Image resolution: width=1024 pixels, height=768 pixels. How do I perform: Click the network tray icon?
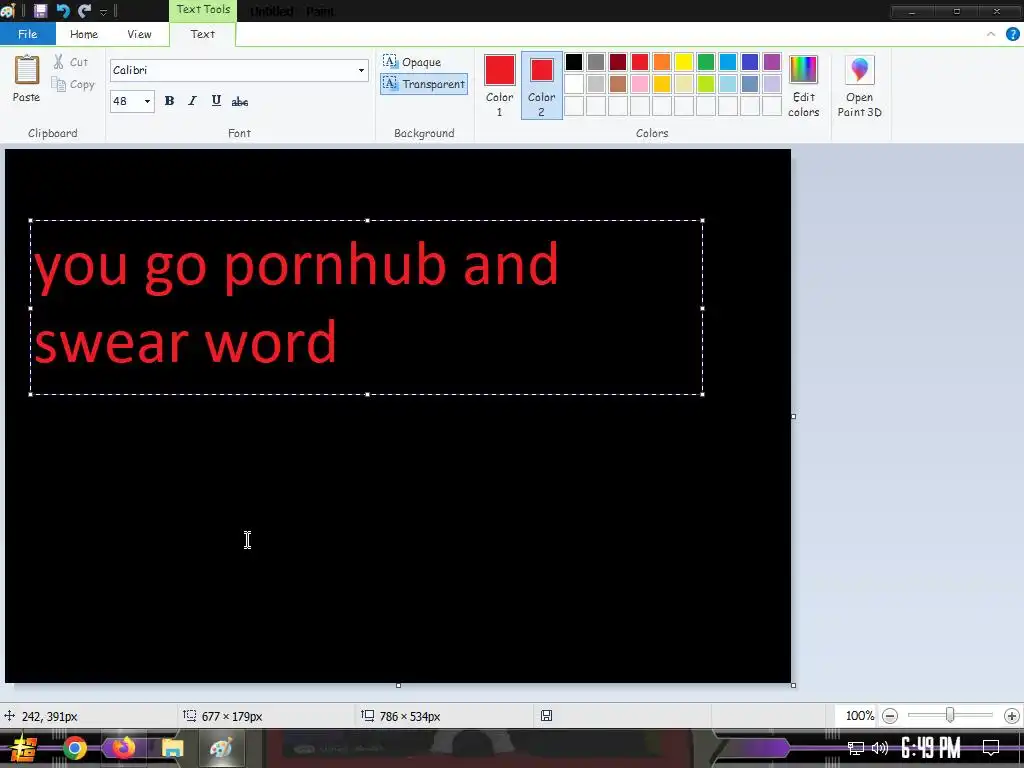click(856, 748)
